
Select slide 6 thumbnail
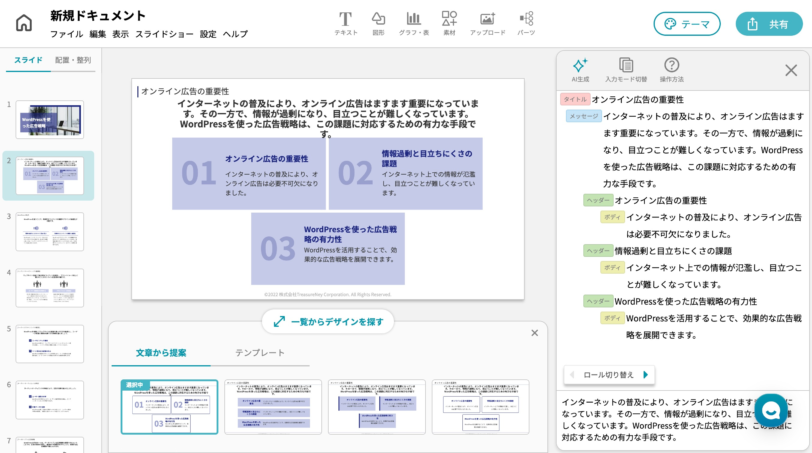pyautogui.click(x=50, y=400)
